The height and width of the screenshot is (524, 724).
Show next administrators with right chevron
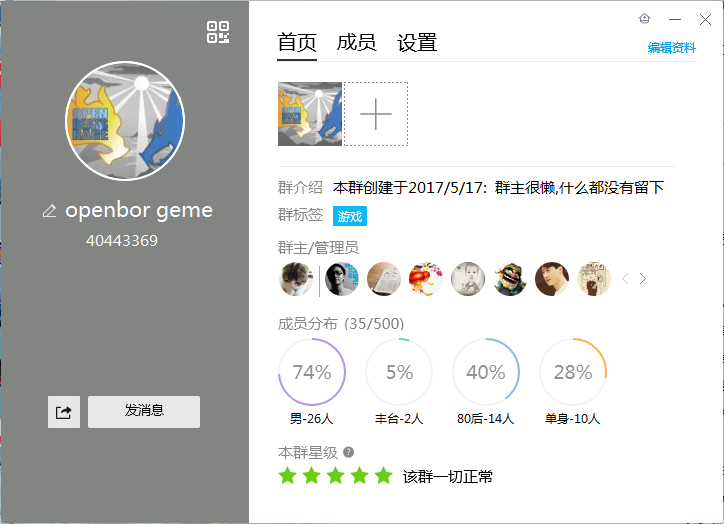[x=643, y=278]
